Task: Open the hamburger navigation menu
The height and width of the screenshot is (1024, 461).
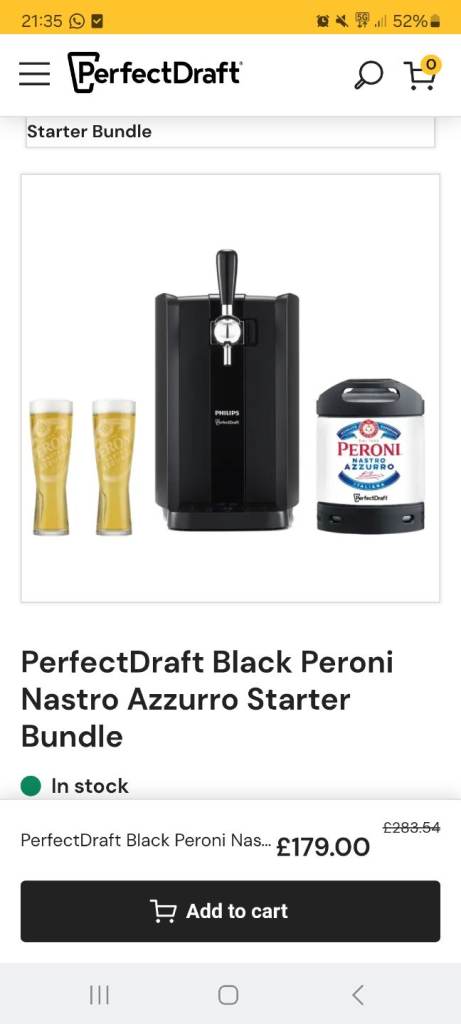Action: click(x=35, y=74)
